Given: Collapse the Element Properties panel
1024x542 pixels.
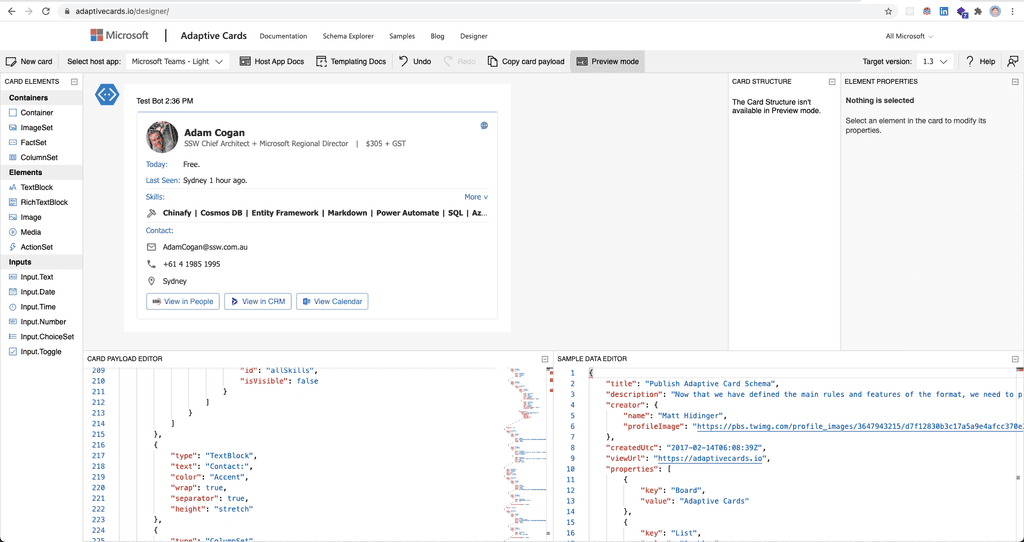Looking at the screenshot, I should coord(1014,81).
